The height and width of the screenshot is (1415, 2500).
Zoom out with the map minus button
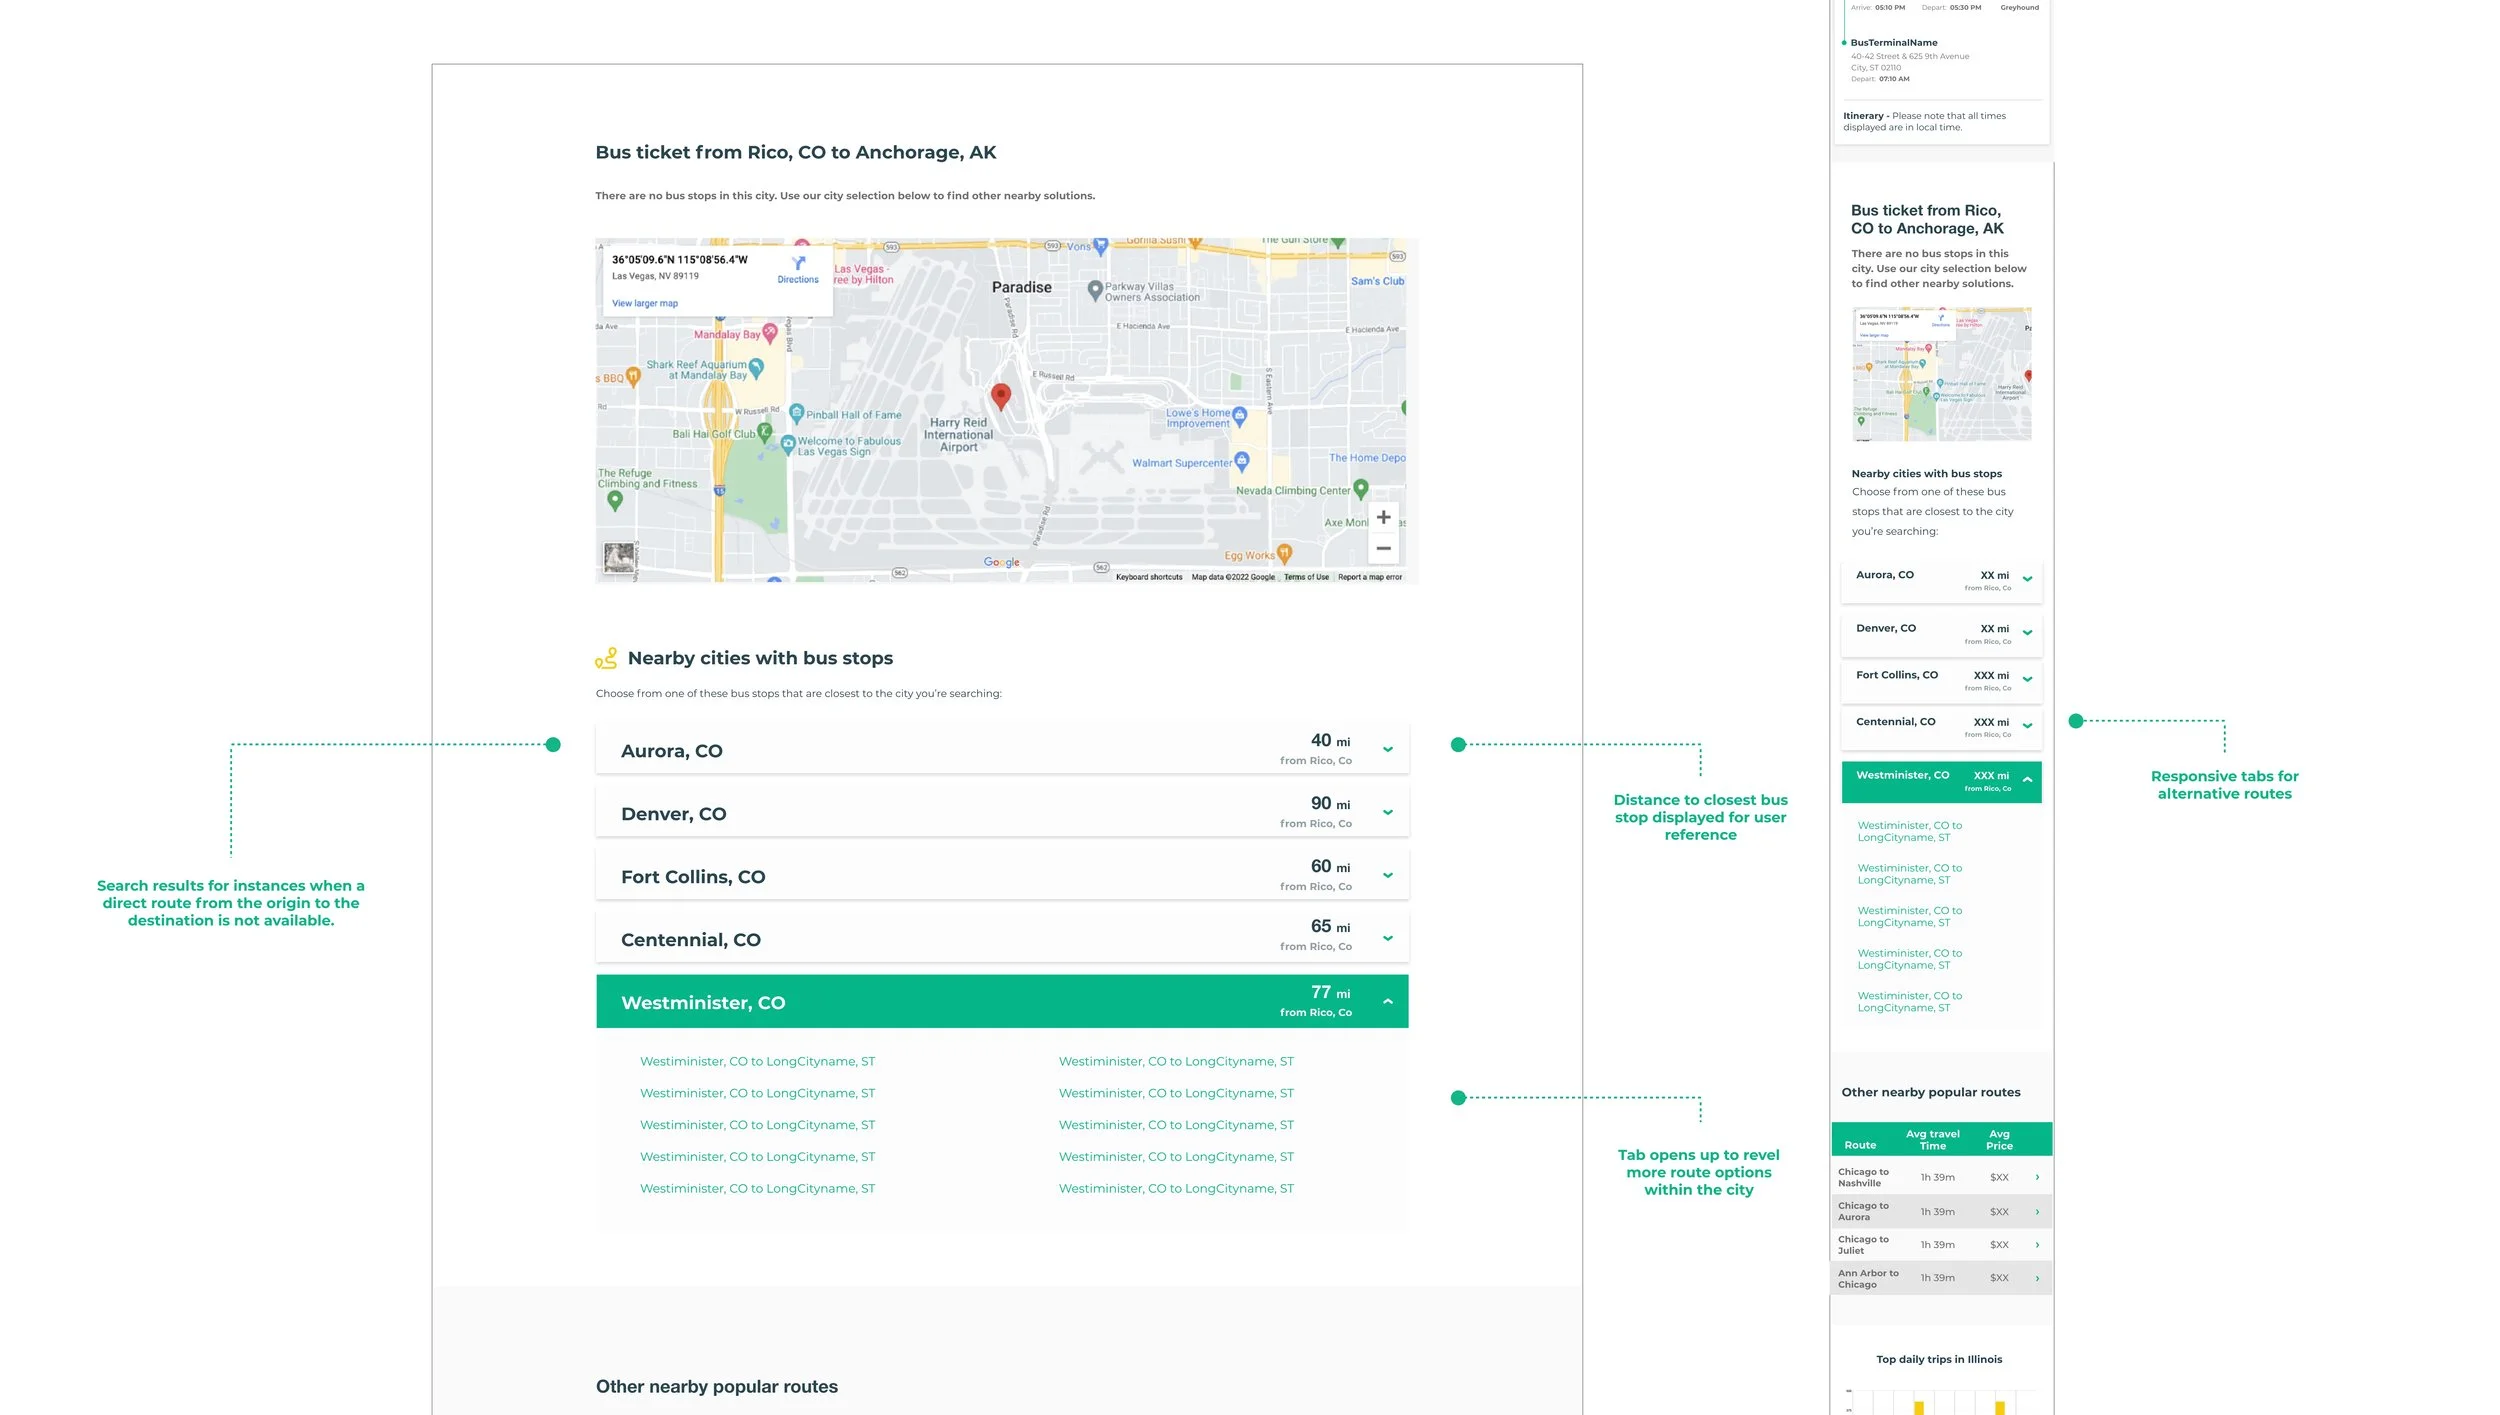tap(1383, 548)
